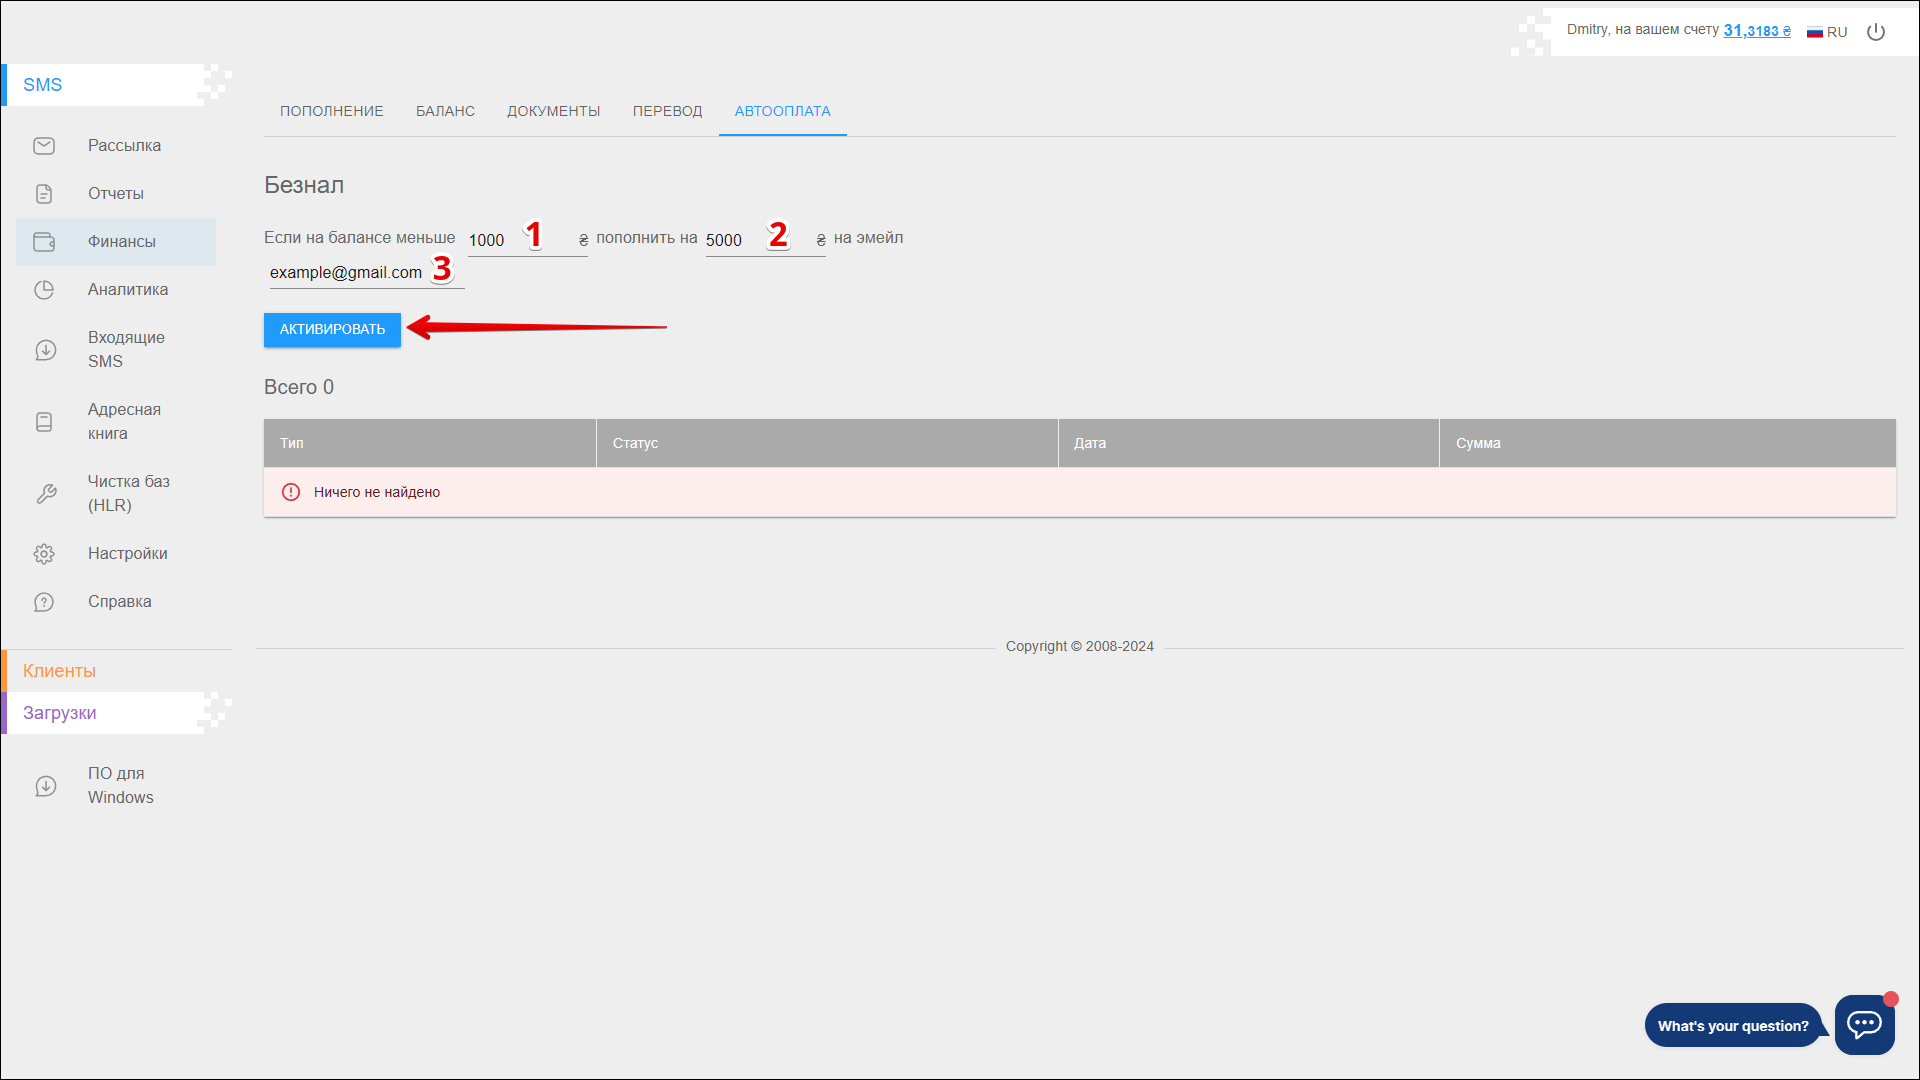The image size is (1920, 1080).
Task: Click the Входящие SMS download icon
Action: (x=46, y=350)
